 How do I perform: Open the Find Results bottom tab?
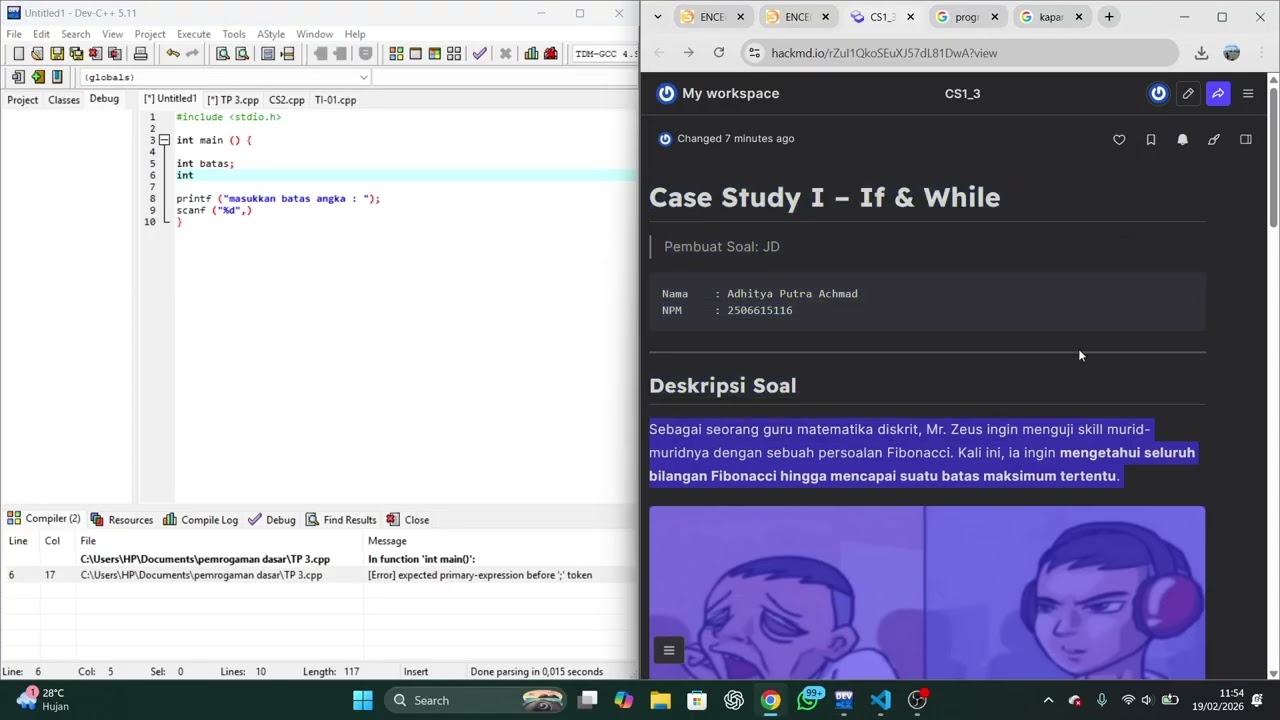pos(340,520)
